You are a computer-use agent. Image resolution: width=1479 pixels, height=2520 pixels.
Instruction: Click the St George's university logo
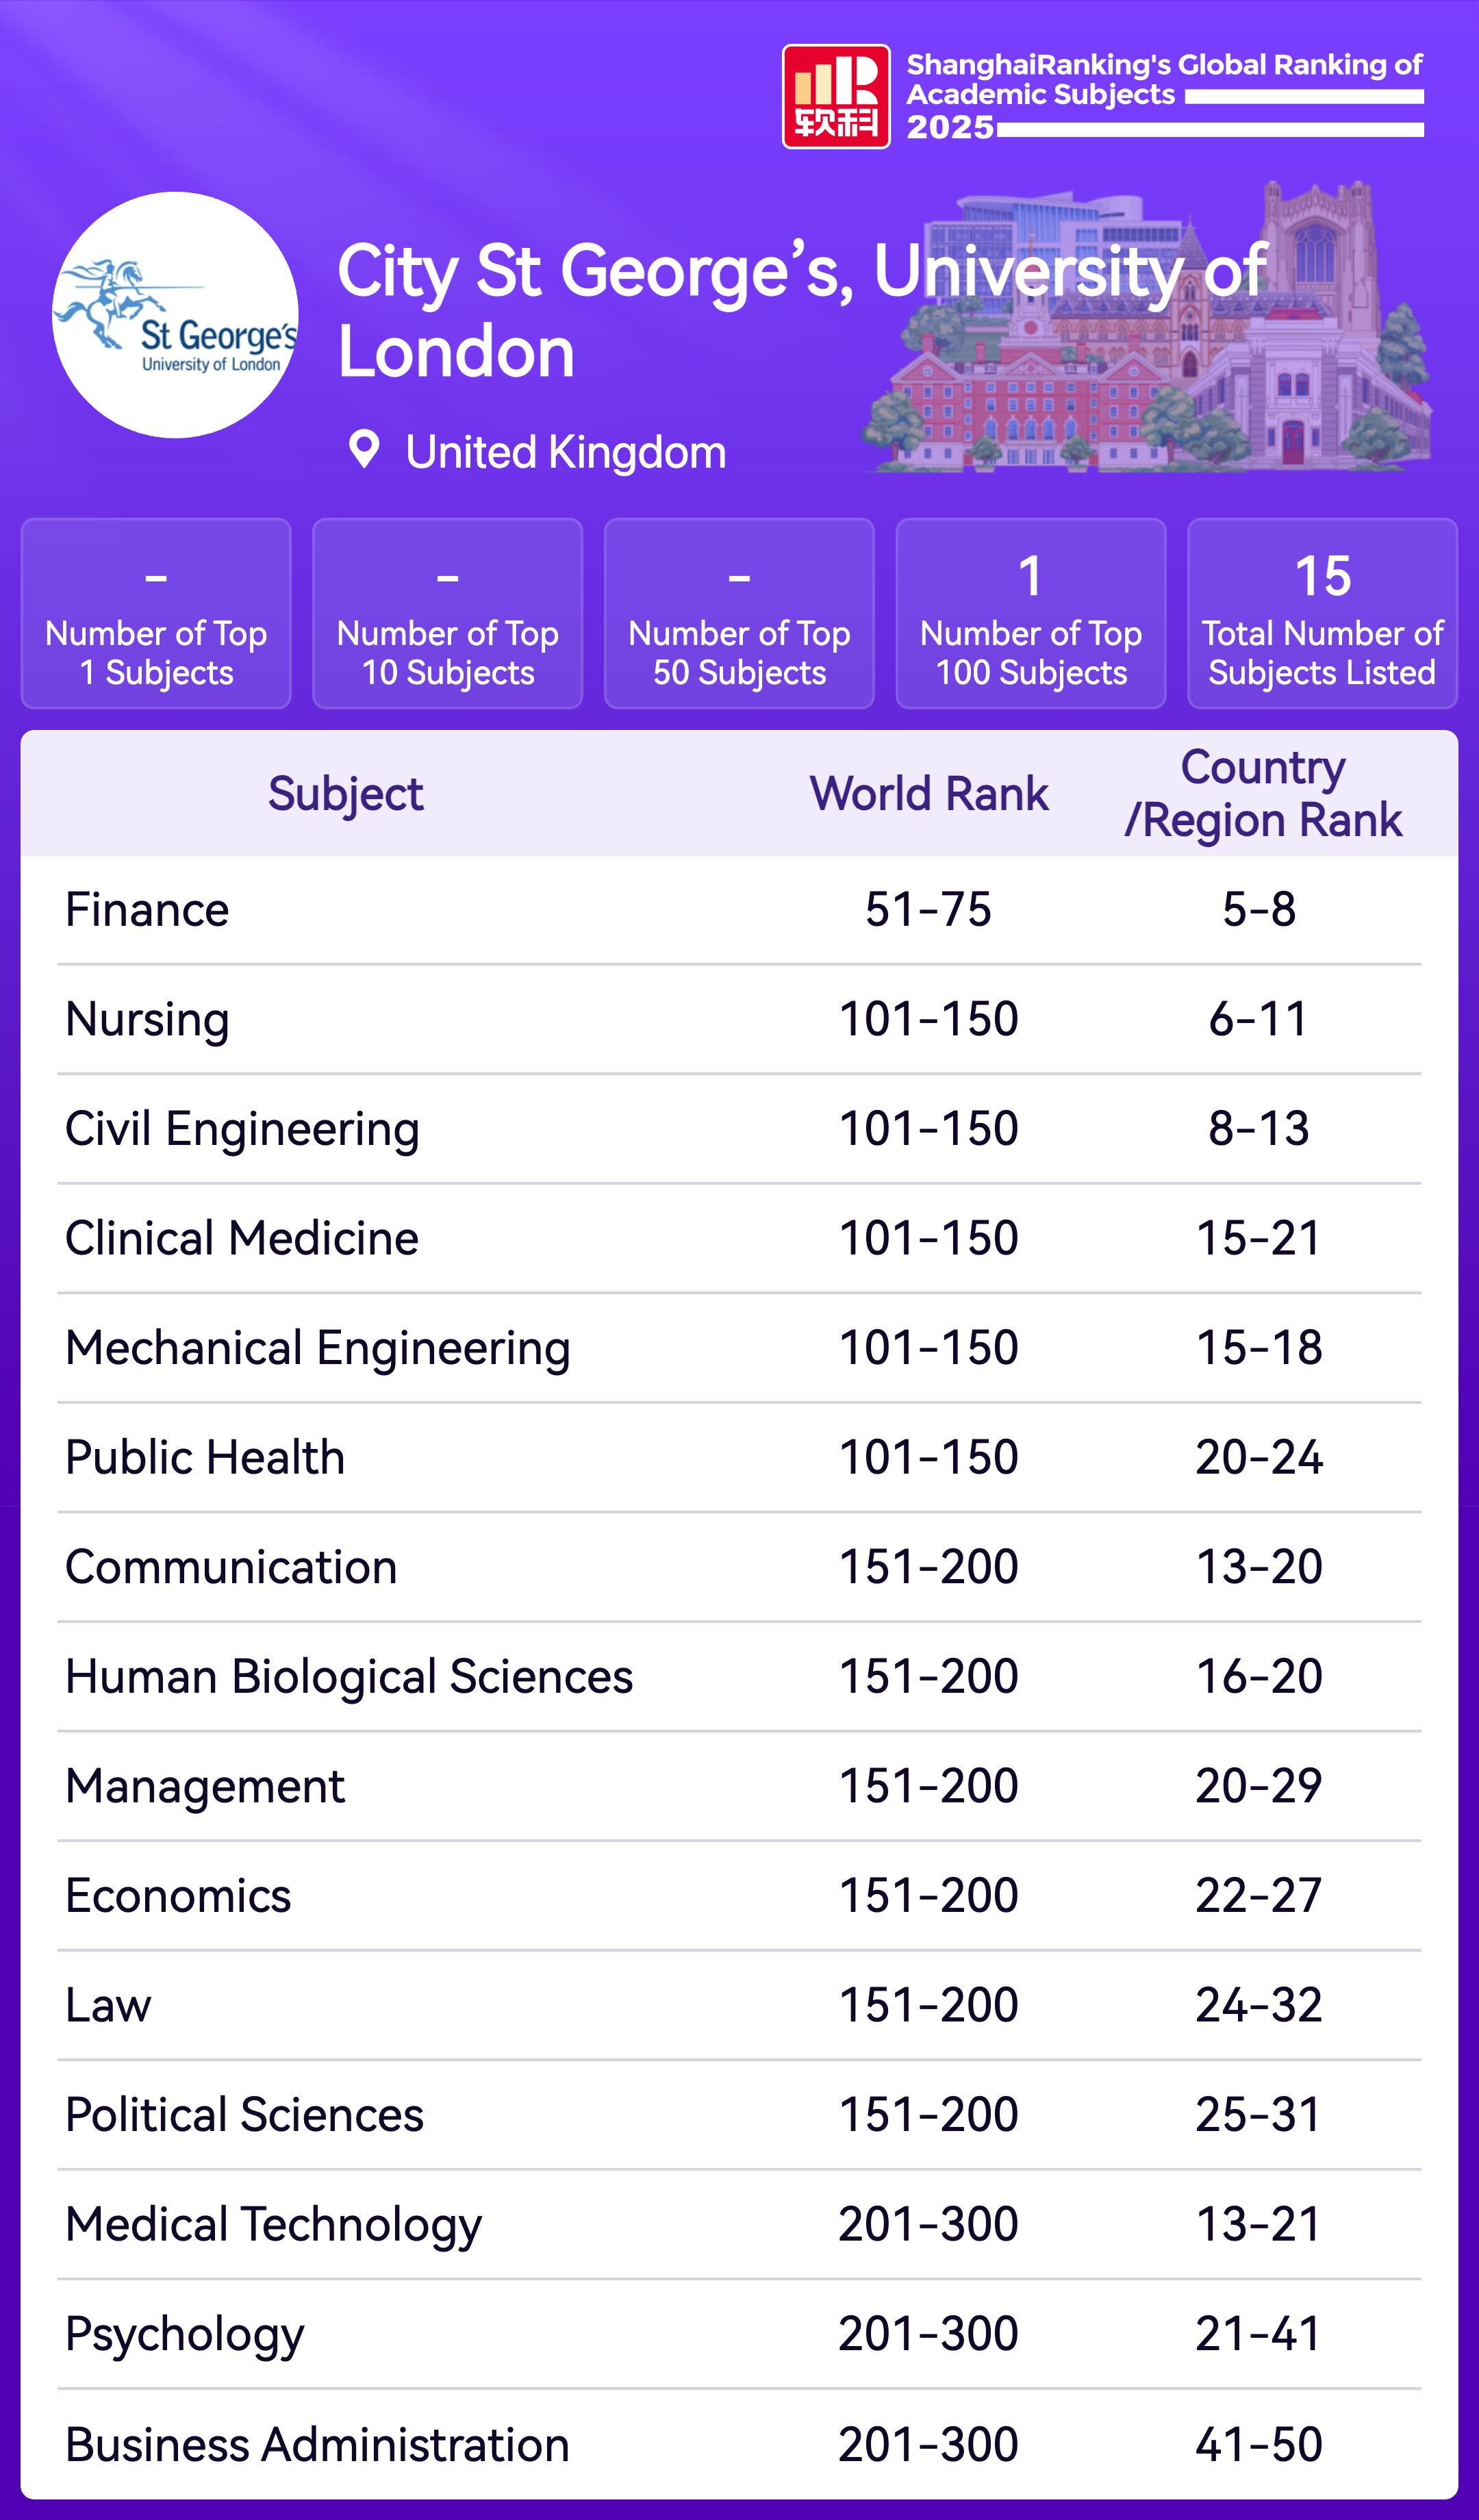pyautogui.click(x=175, y=315)
